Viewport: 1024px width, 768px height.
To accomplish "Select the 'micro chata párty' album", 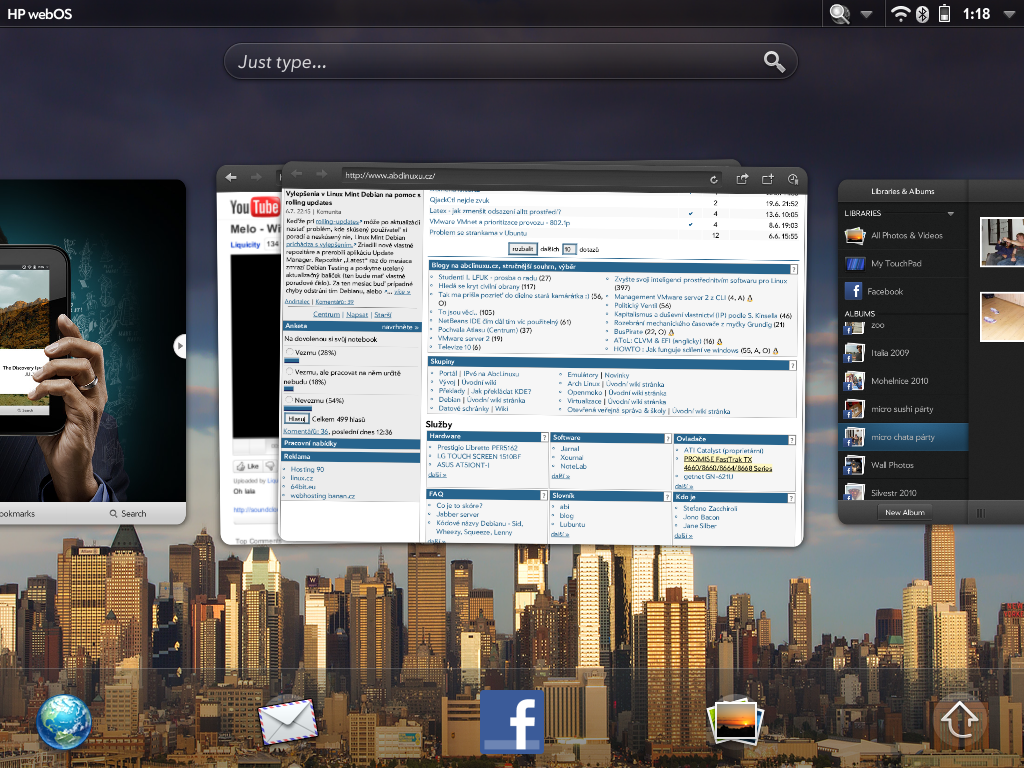I will pyautogui.click(x=903, y=437).
